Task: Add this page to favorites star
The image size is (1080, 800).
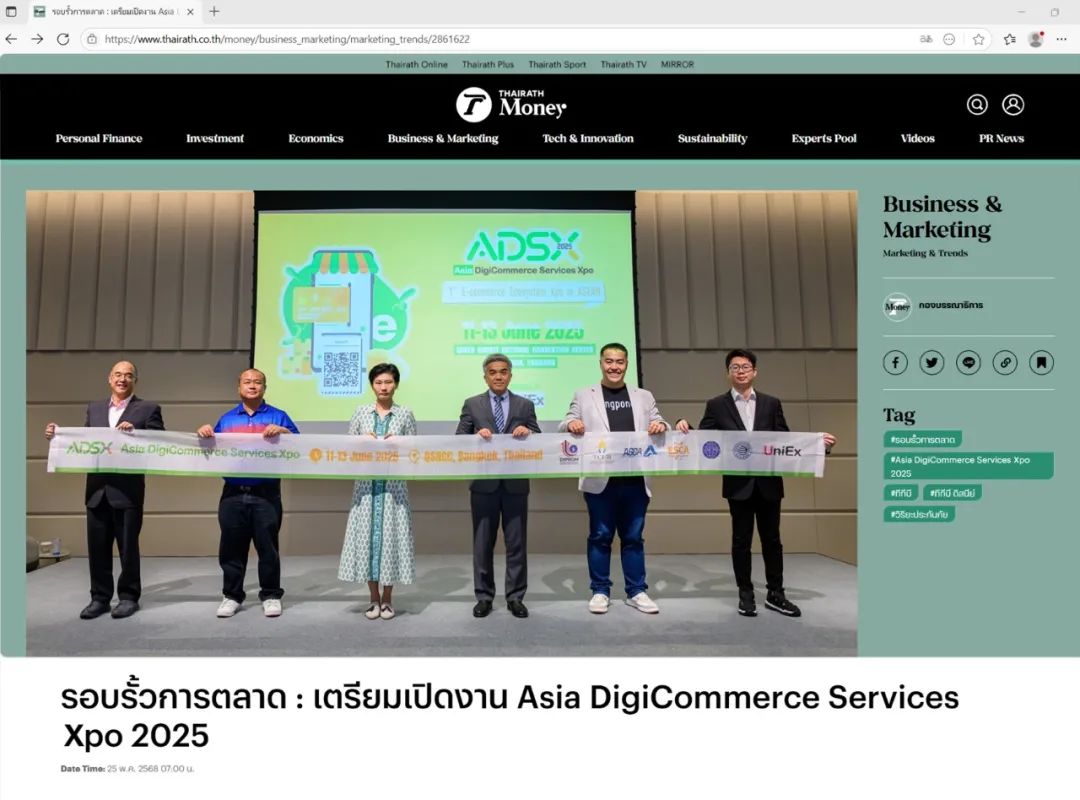Action: (979, 39)
